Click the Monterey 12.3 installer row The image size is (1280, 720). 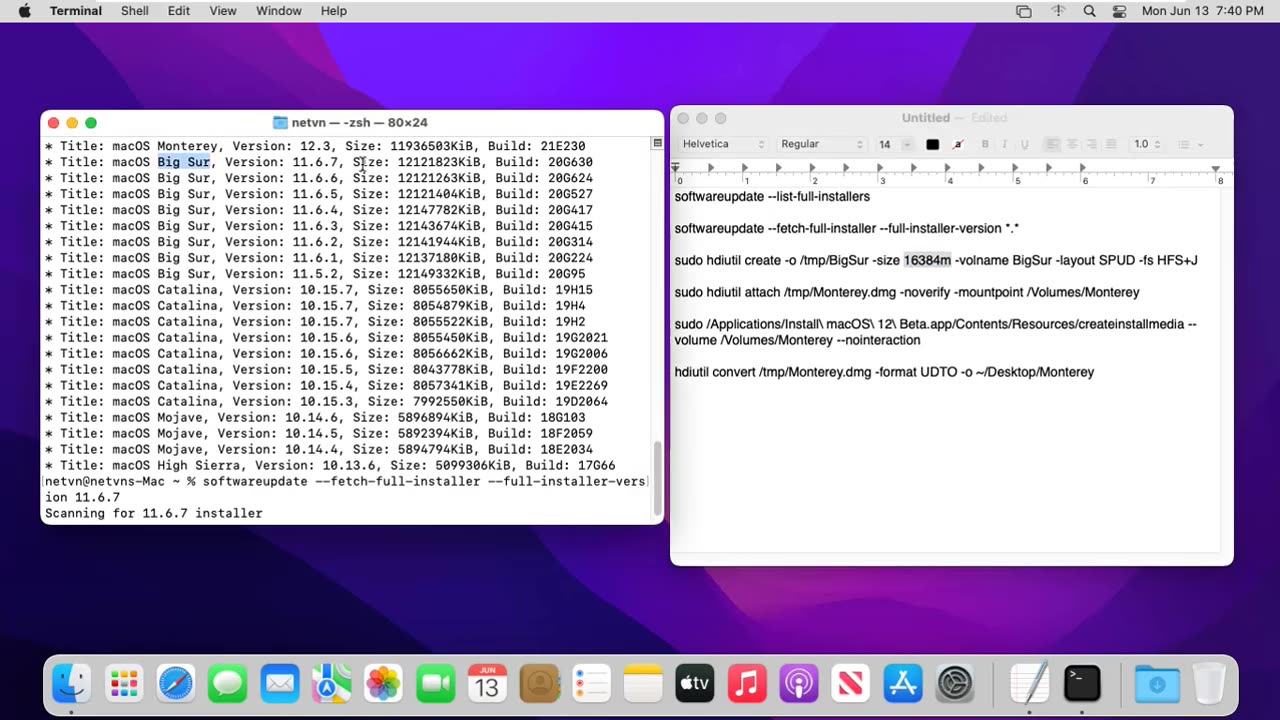315,146
